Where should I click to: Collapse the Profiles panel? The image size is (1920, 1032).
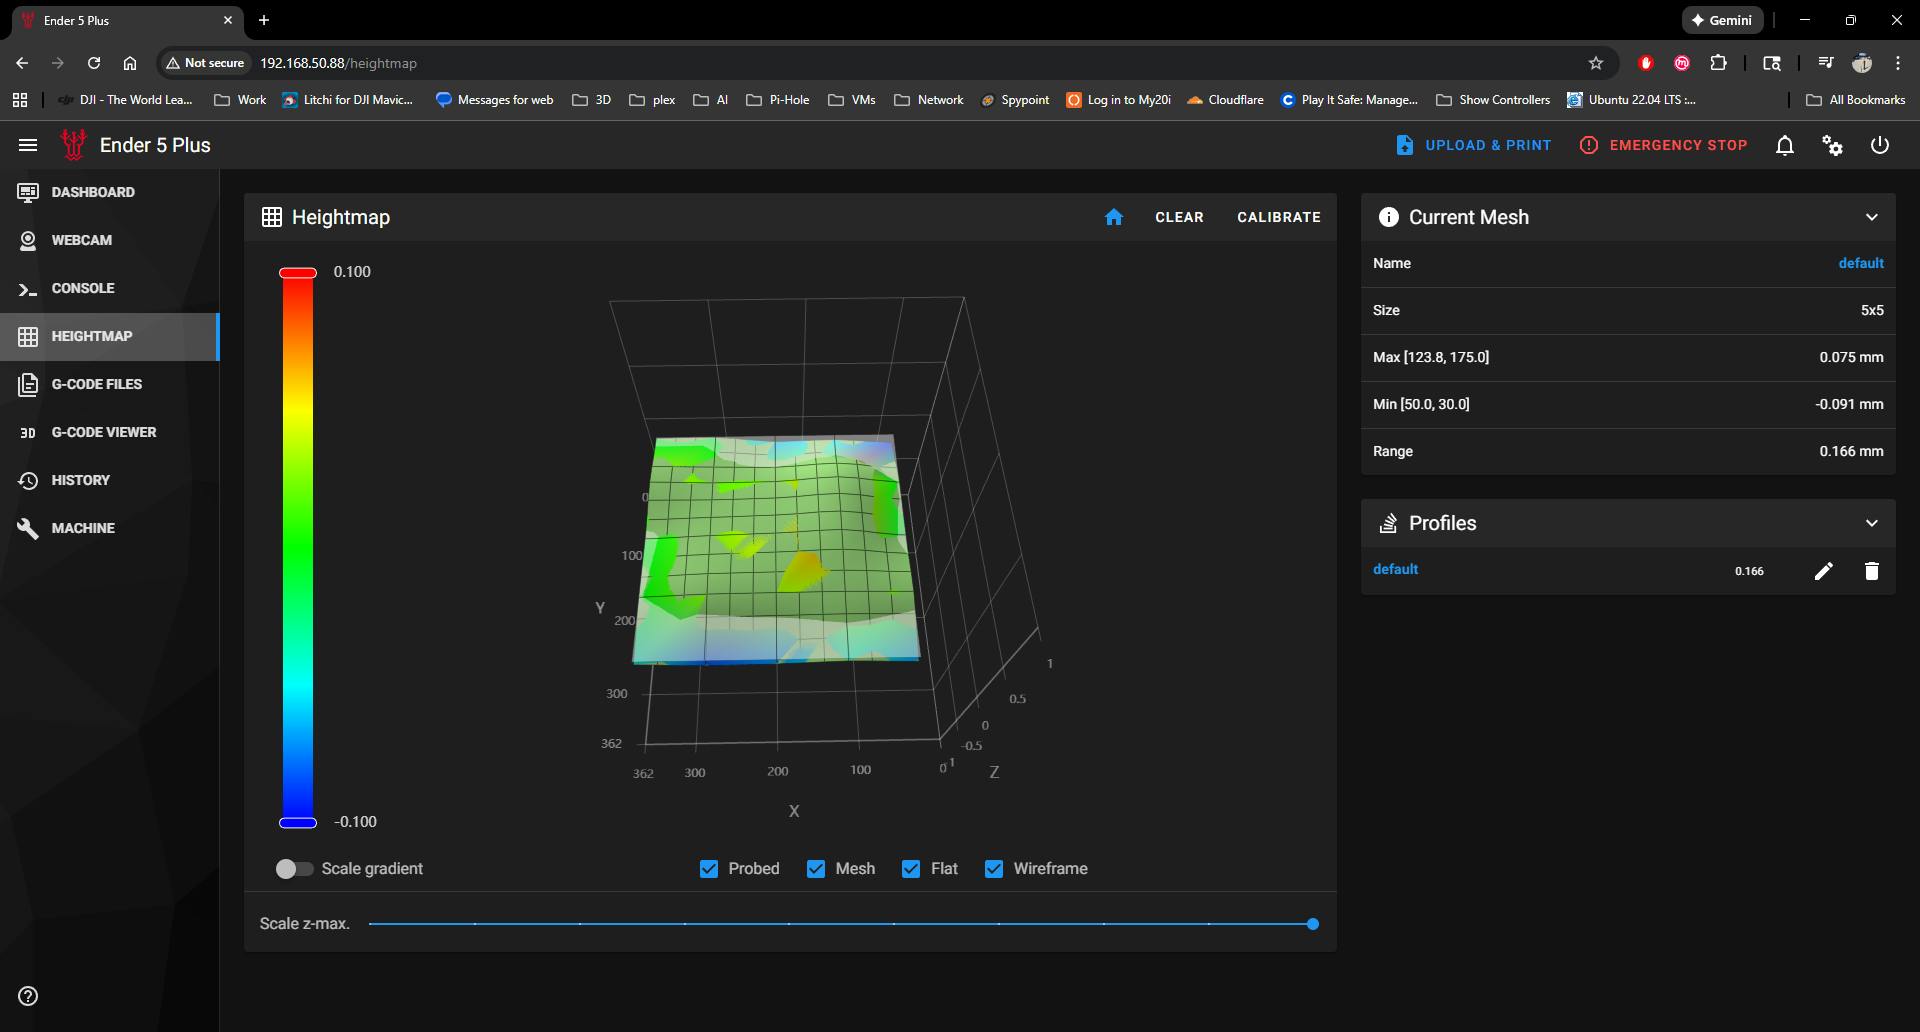click(x=1871, y=523)
